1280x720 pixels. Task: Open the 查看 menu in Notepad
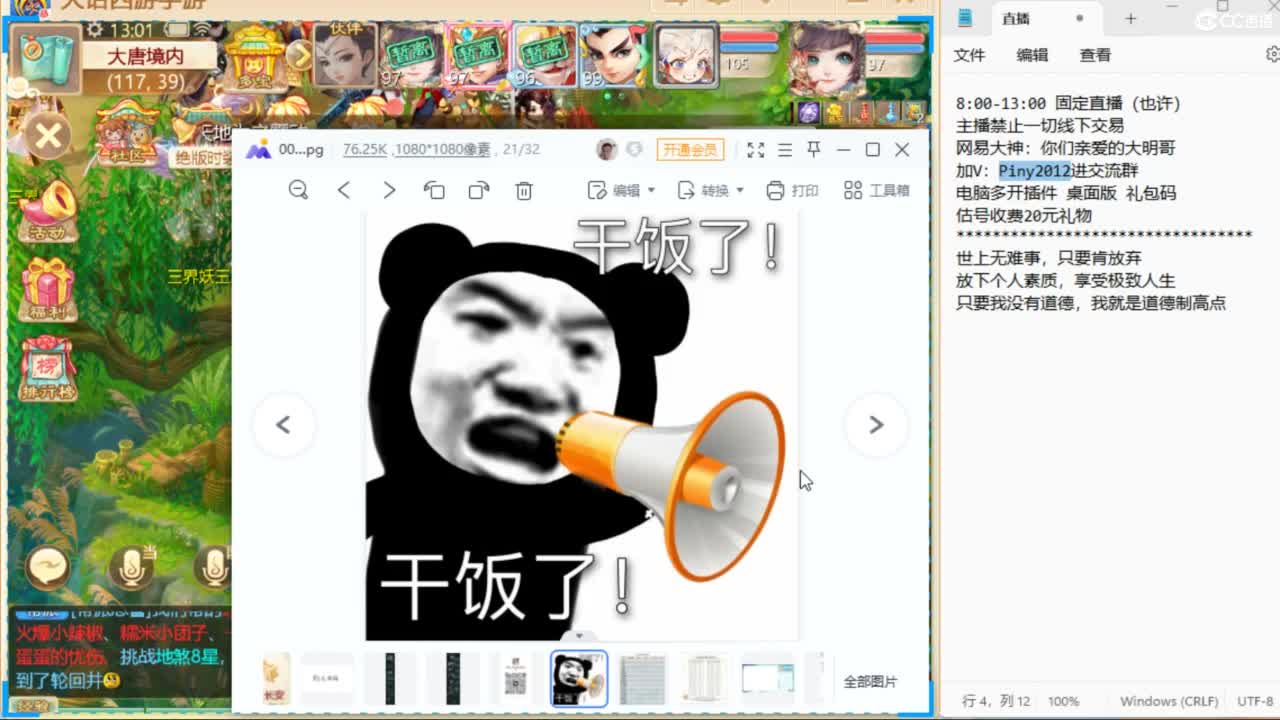point(1095,55)
